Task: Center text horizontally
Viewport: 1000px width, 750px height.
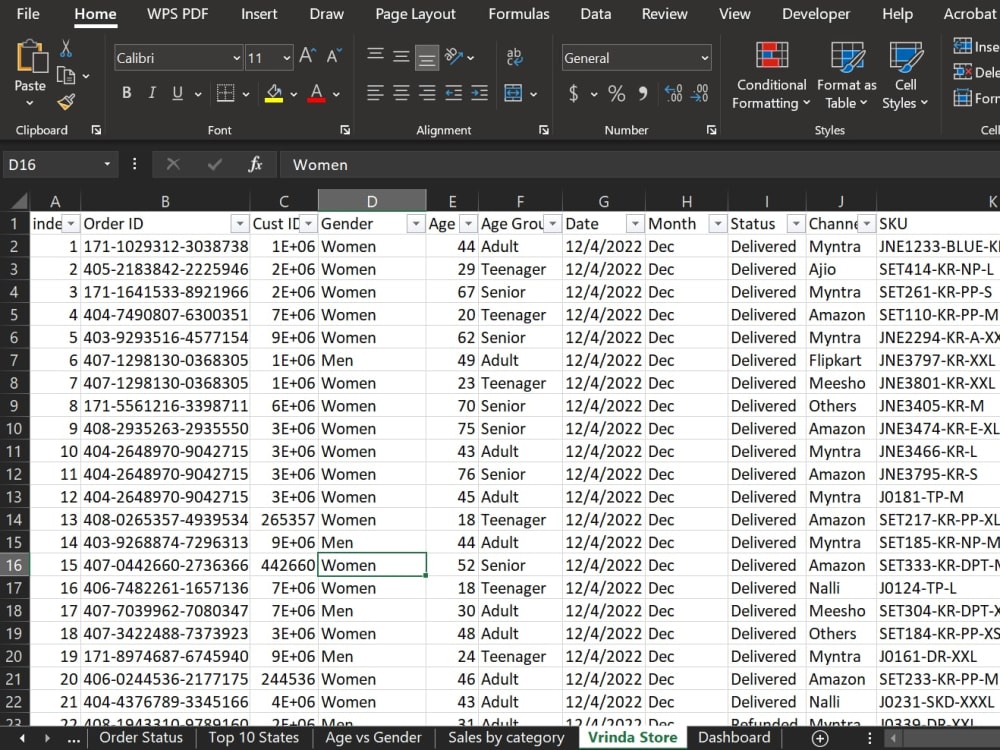Action: [x=401, y=93]
